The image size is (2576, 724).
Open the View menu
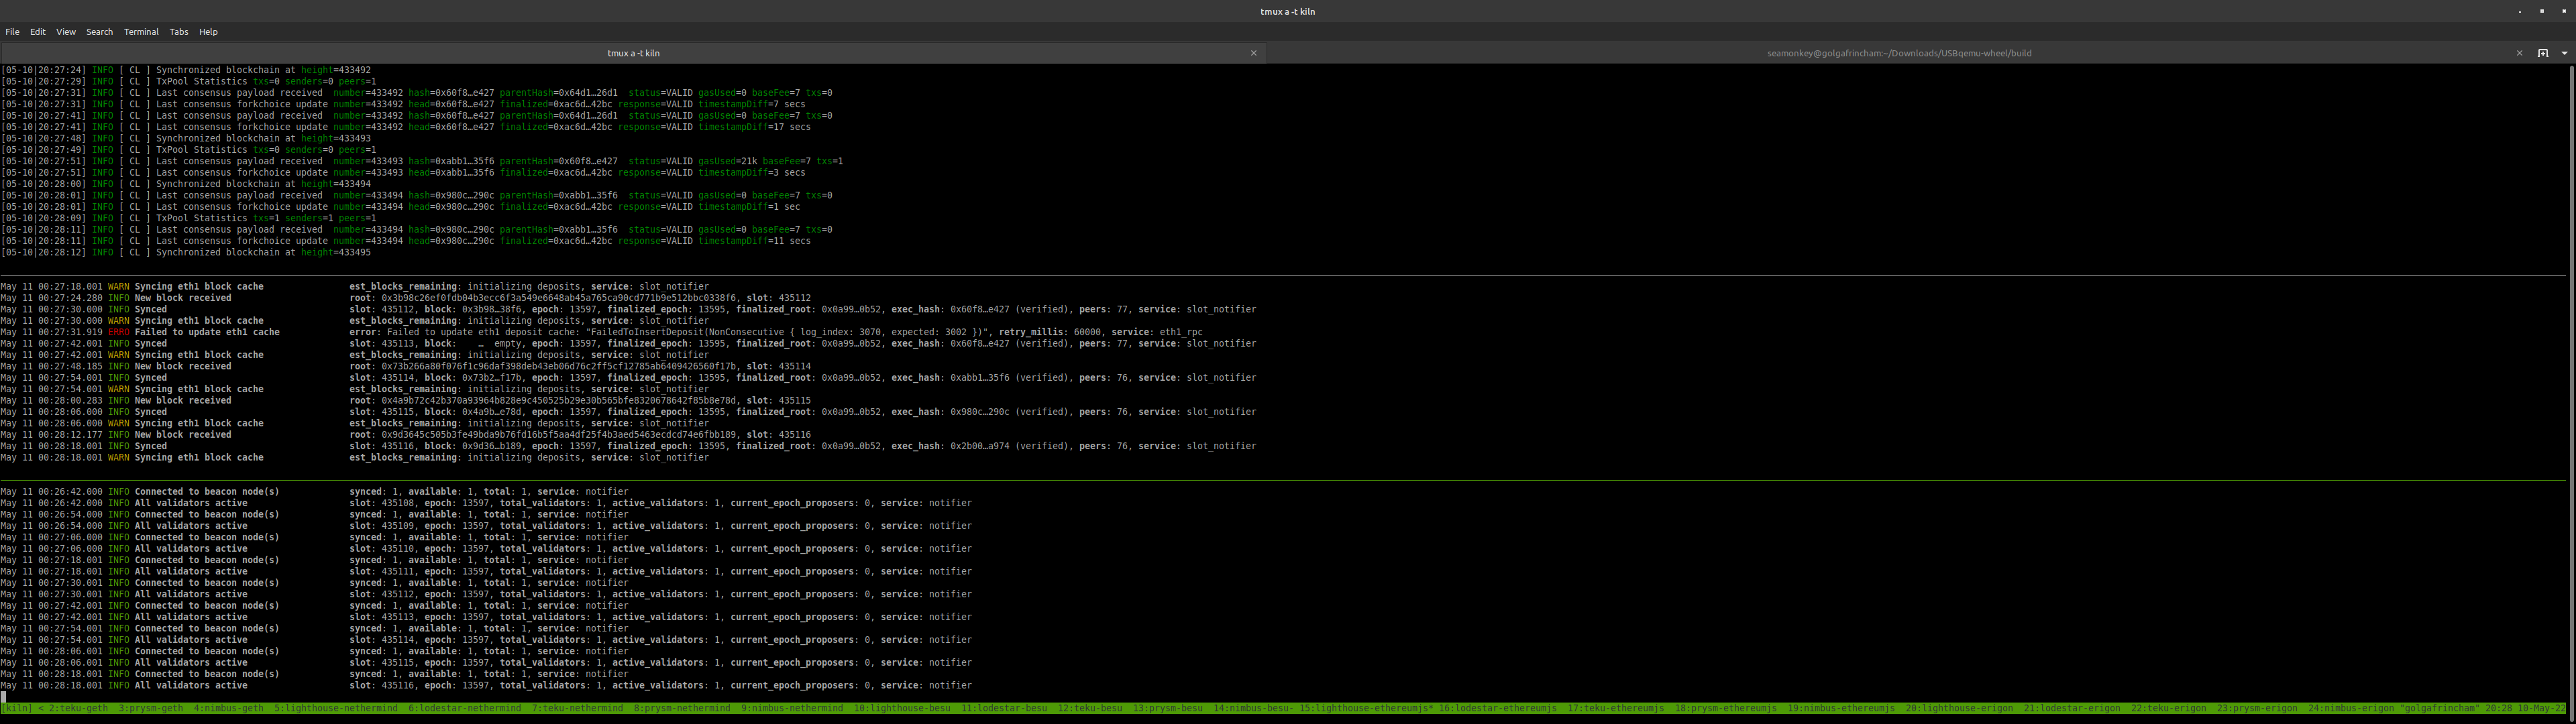[66, 32]
